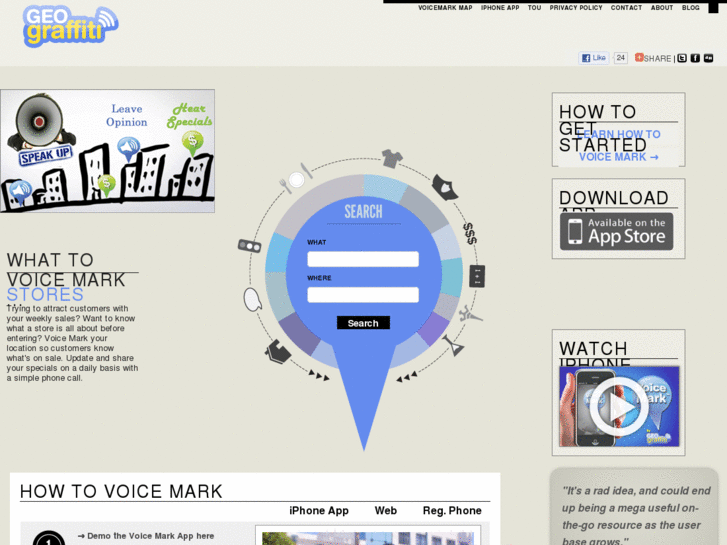Open IPHONE APP in top navigation
Screen dimensions: 727x545
click(x=500, y=8)
